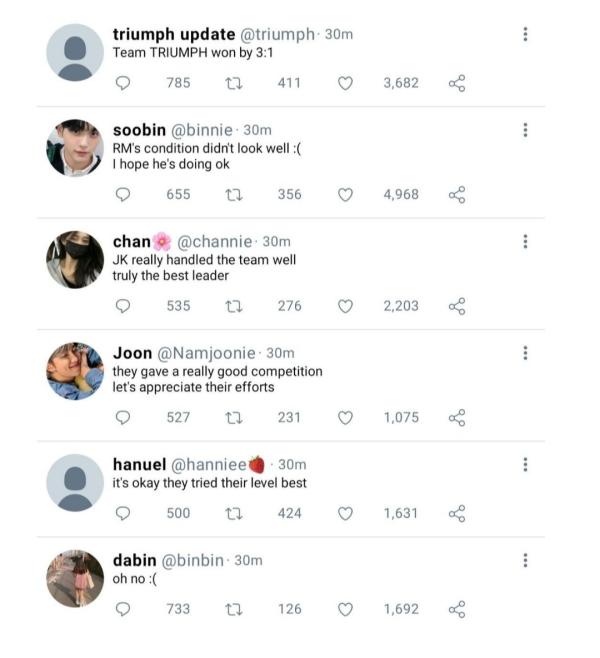Retweet dabin's 'oh no' tweet

pos(234,609)
